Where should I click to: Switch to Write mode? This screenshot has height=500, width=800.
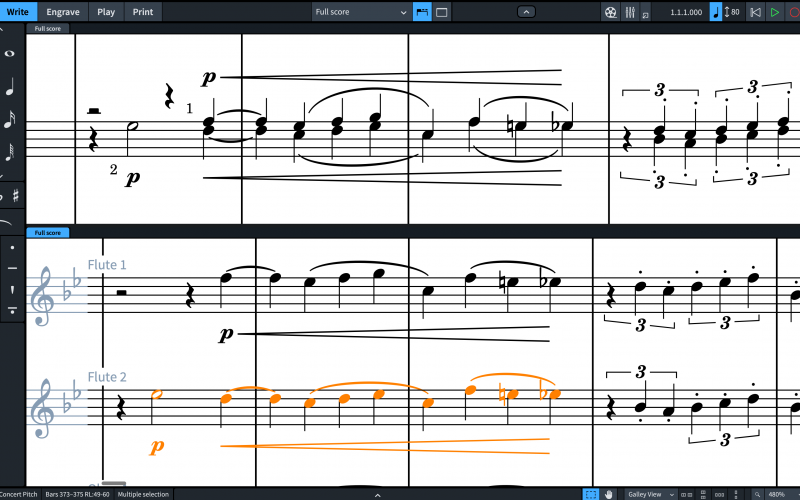(18, 12)
